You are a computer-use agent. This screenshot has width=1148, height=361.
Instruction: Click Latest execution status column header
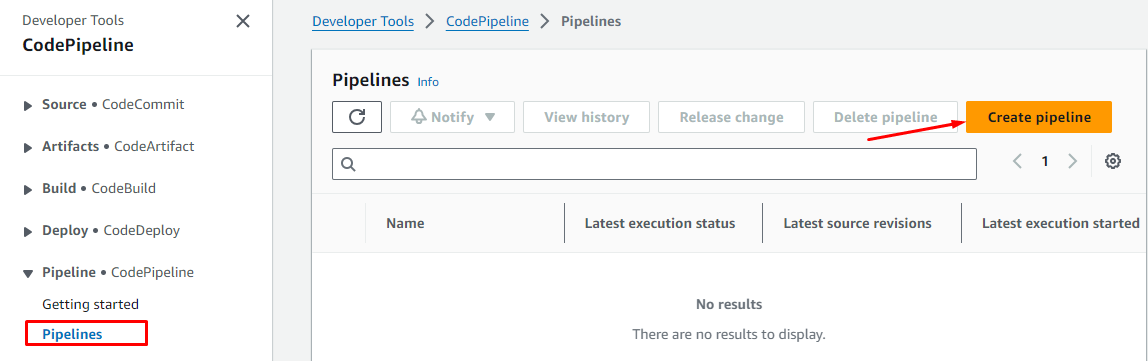660,223
